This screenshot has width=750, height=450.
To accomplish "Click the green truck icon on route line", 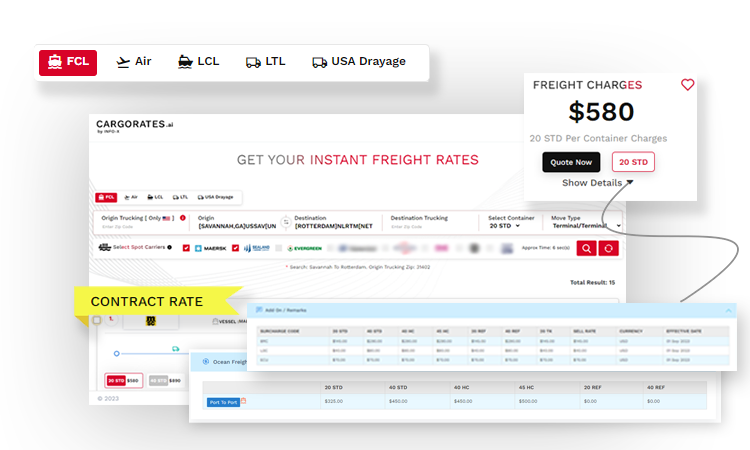I will (176, 349).
